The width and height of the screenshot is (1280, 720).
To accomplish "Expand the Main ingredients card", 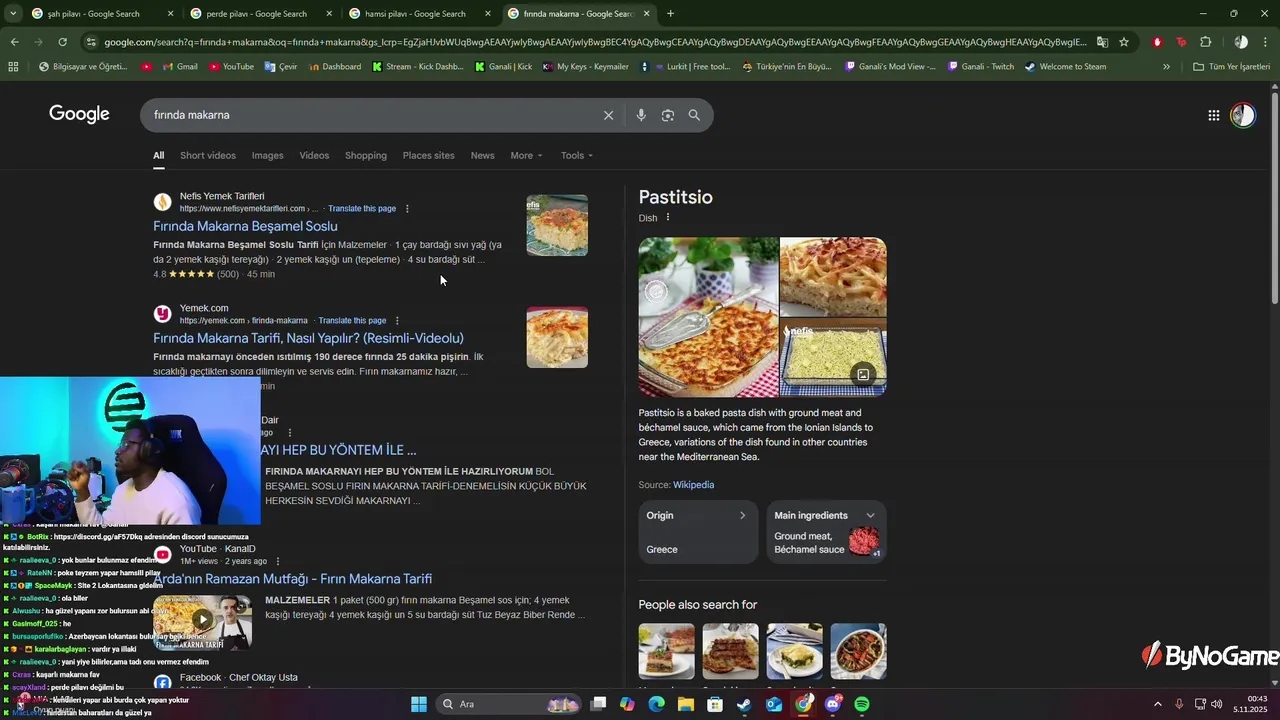I will pyautogui.click(x=826, y=532).
